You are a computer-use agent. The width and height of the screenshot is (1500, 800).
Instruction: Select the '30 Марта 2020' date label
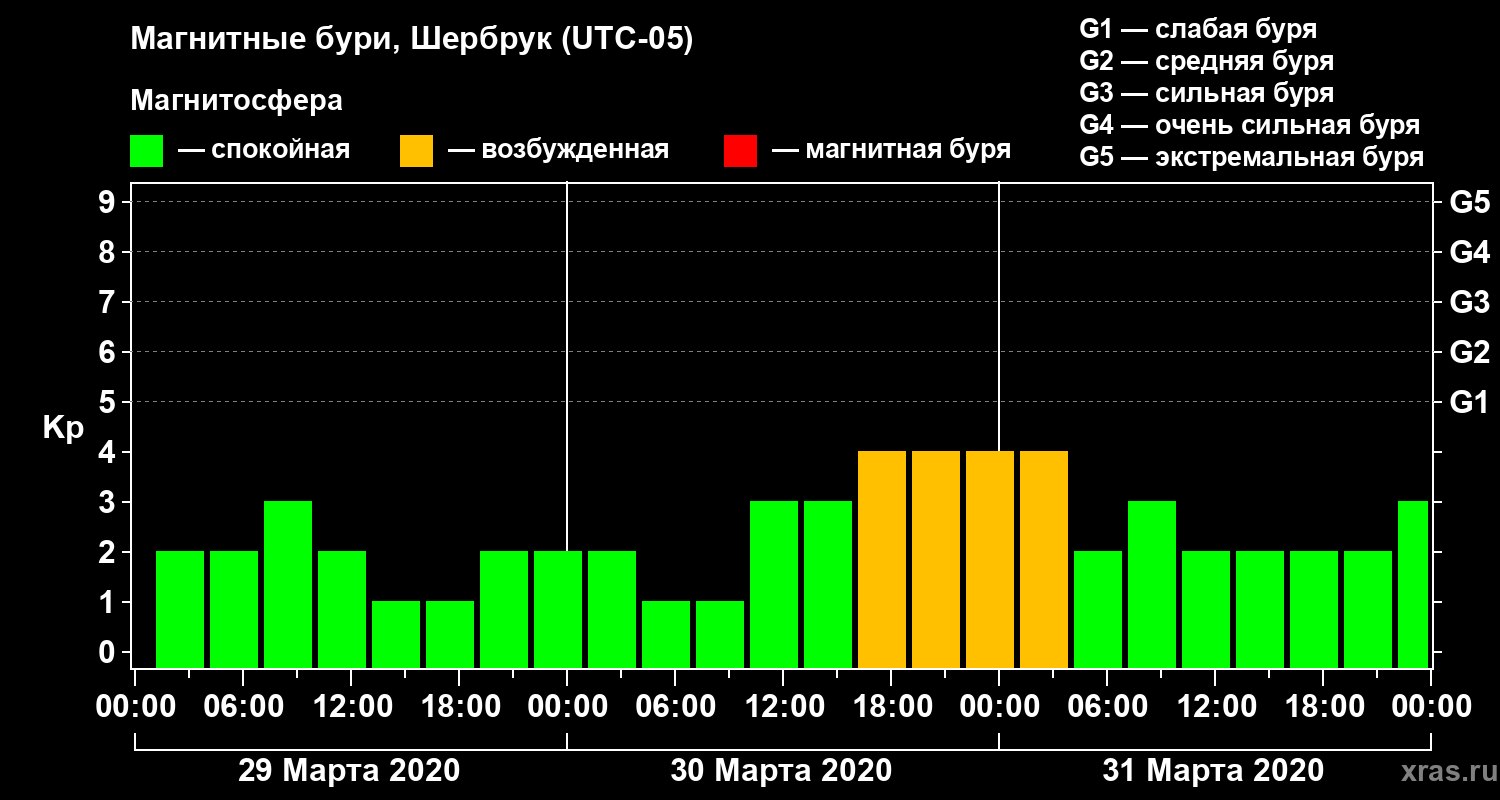[x=781, y=771]
